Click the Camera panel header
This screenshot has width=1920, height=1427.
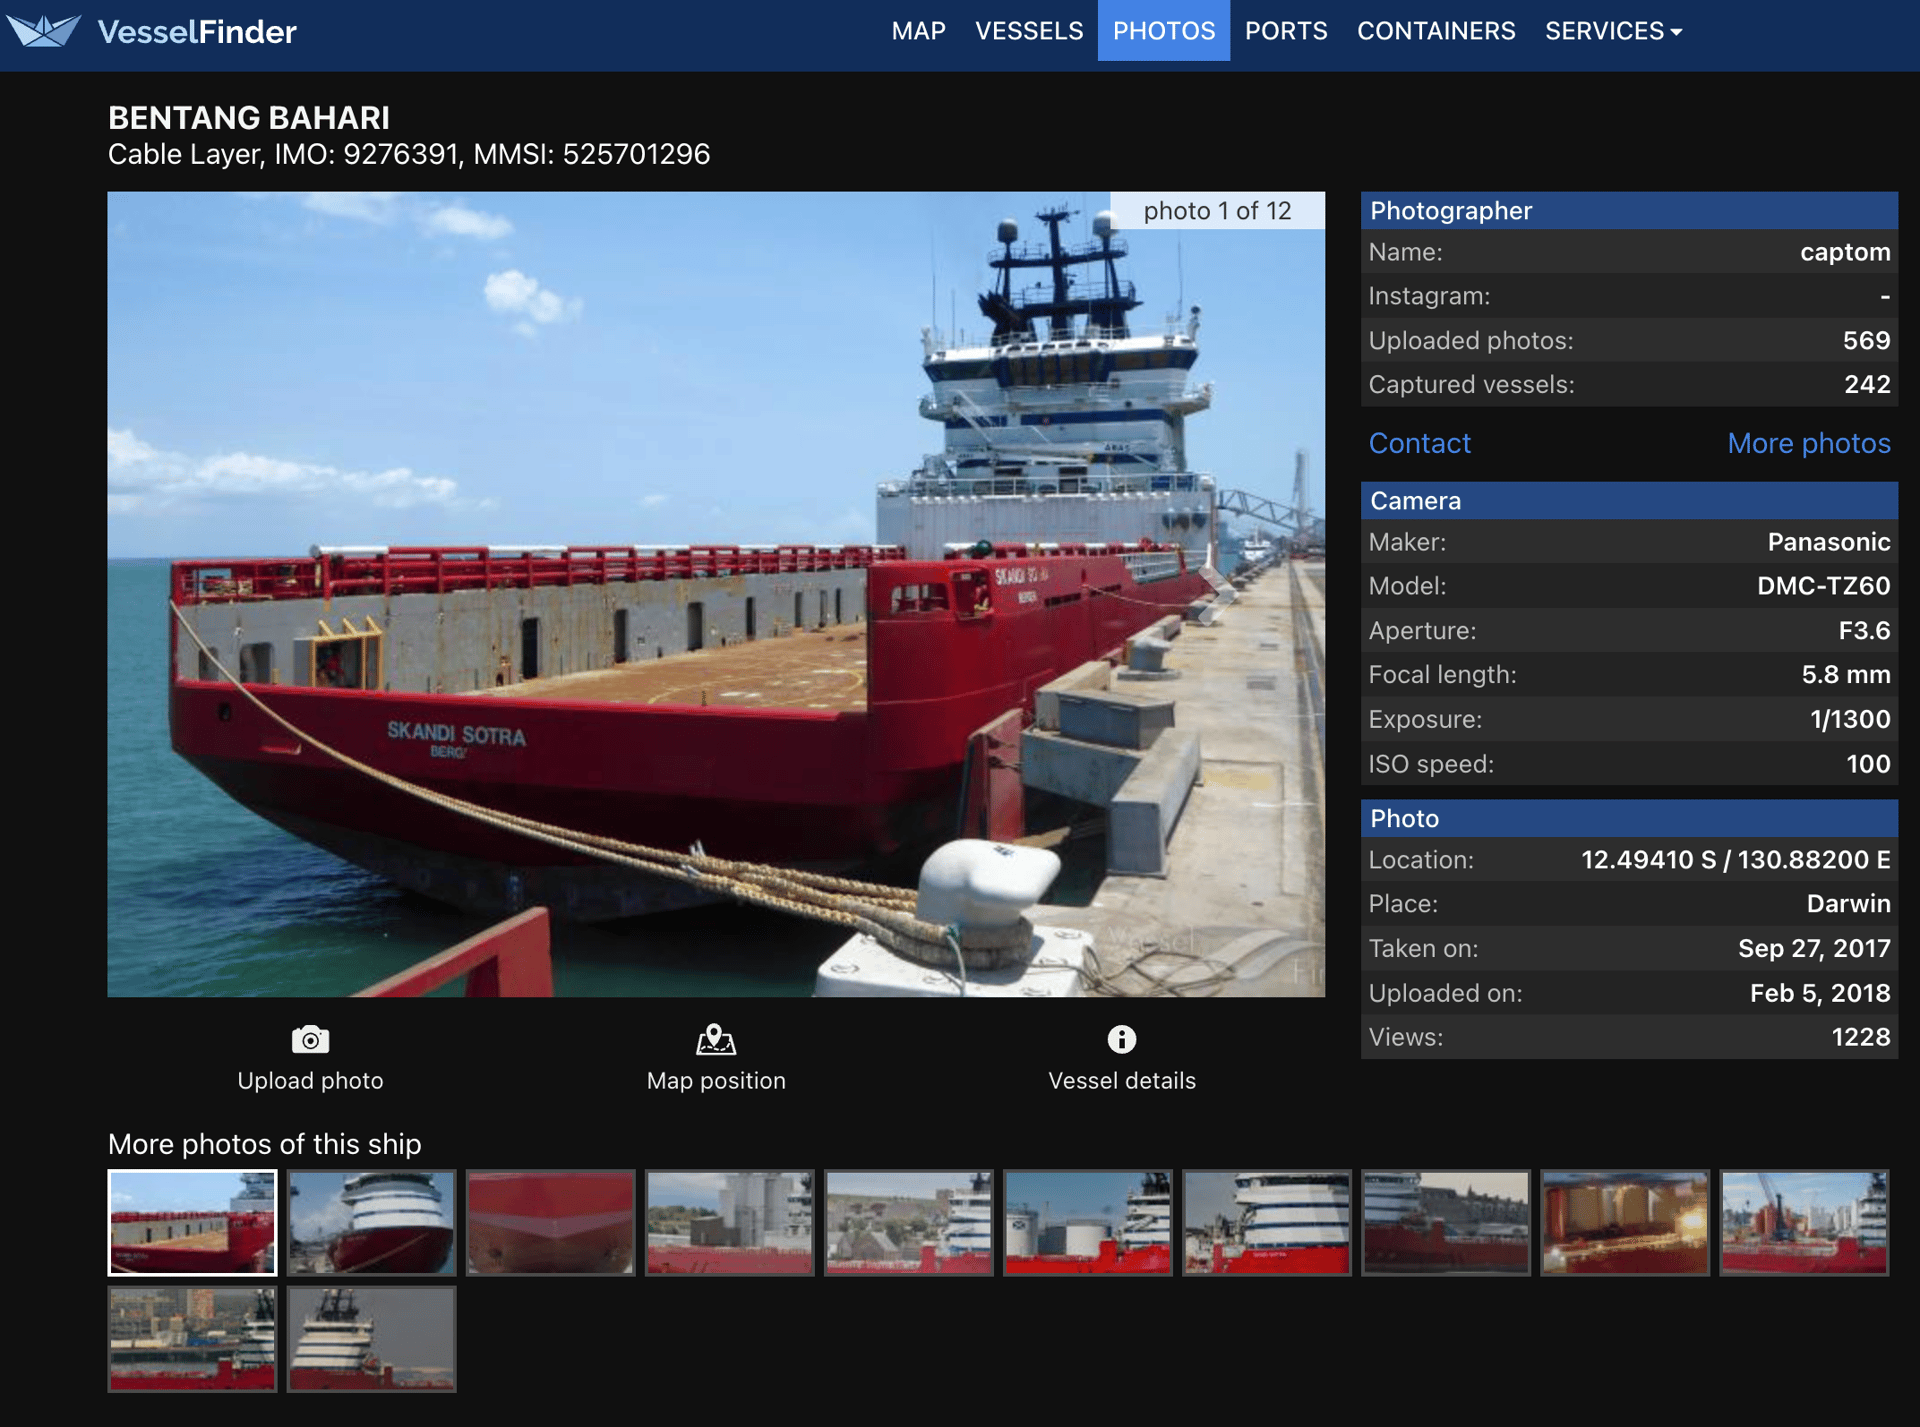pos(1629,501)
